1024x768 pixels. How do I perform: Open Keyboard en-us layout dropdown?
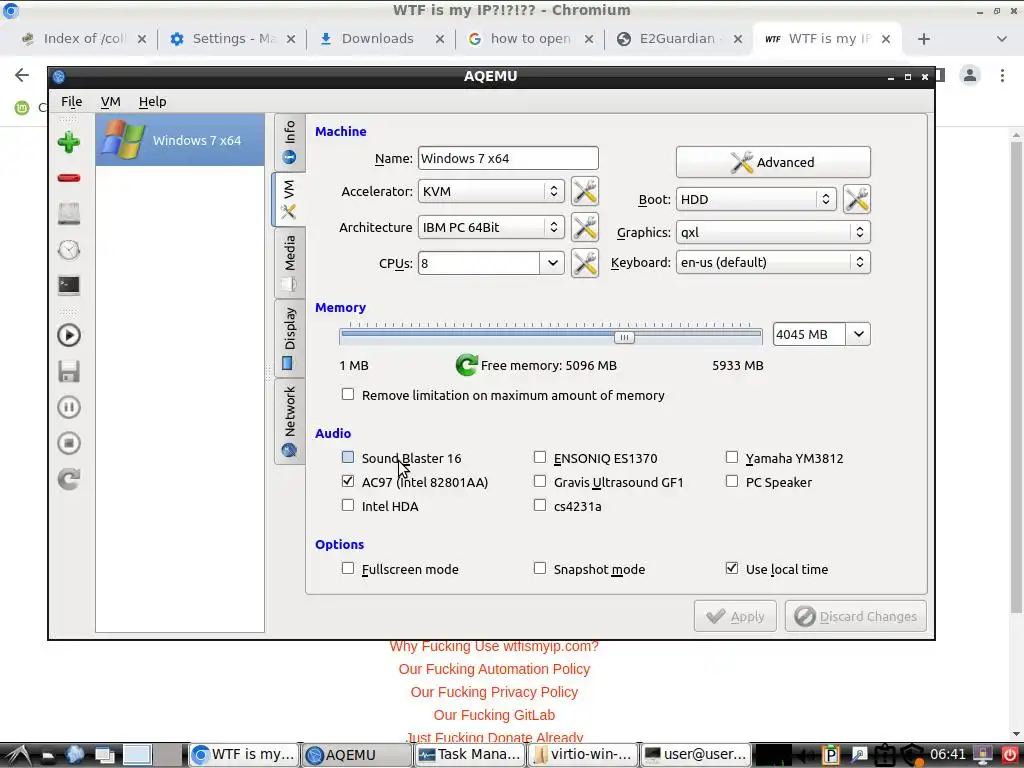point(773,263)
